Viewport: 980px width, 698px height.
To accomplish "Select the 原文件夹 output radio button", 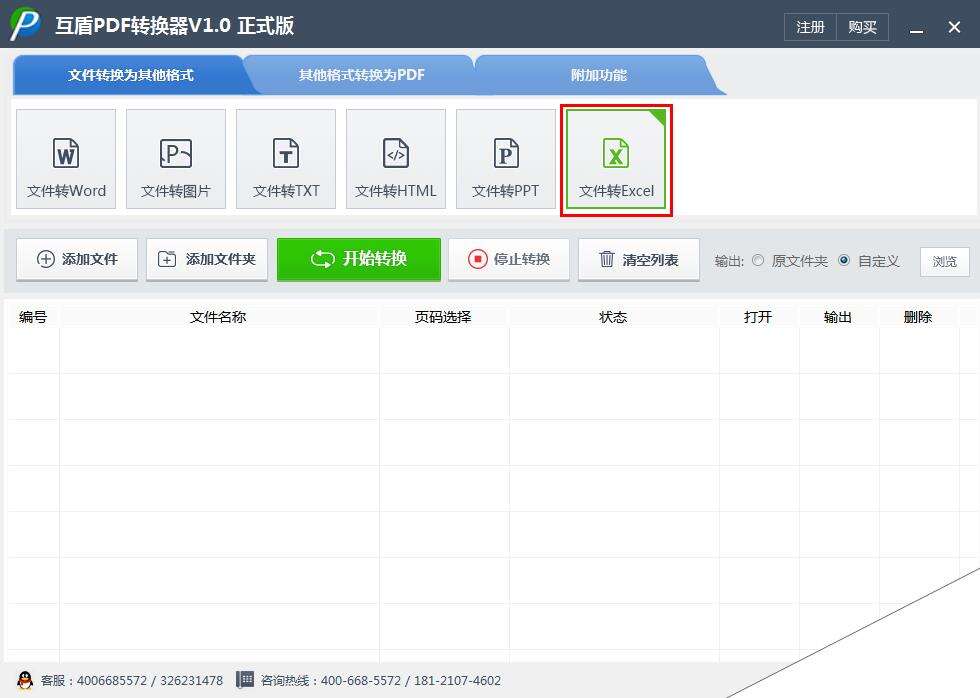I will (x=758, y=260).
